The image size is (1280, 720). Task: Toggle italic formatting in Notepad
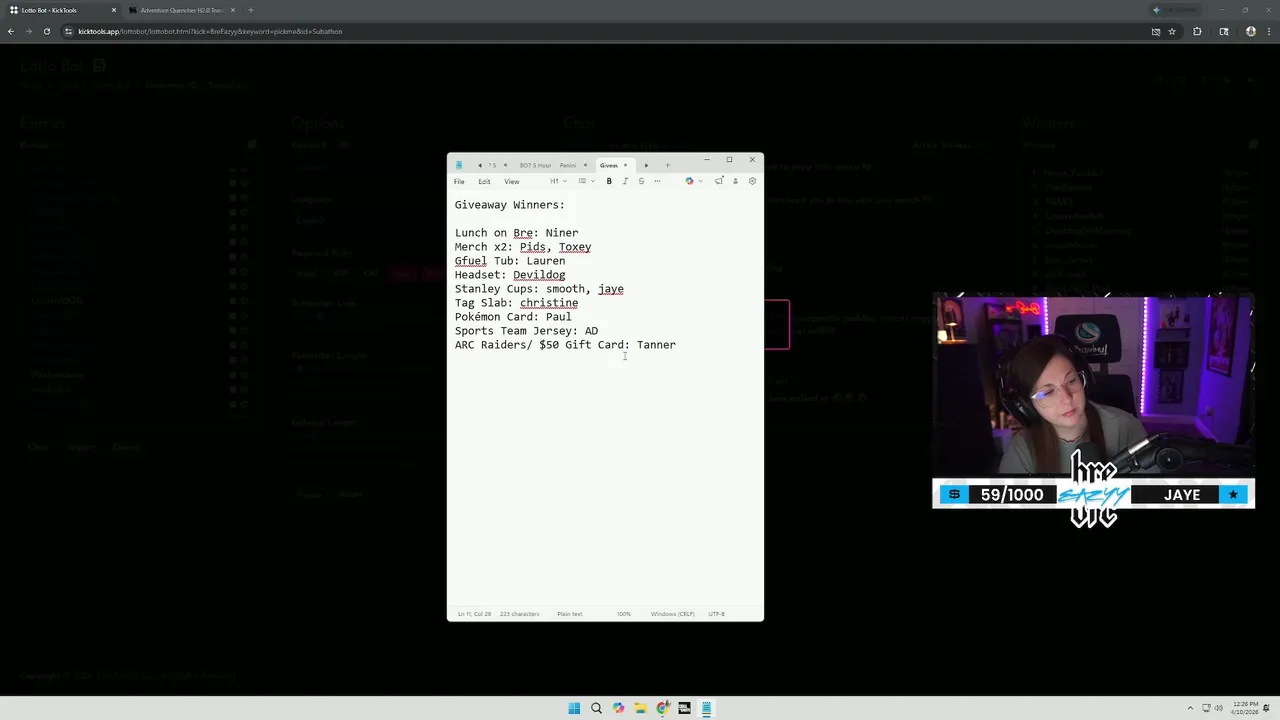click(x=625, y=181)
